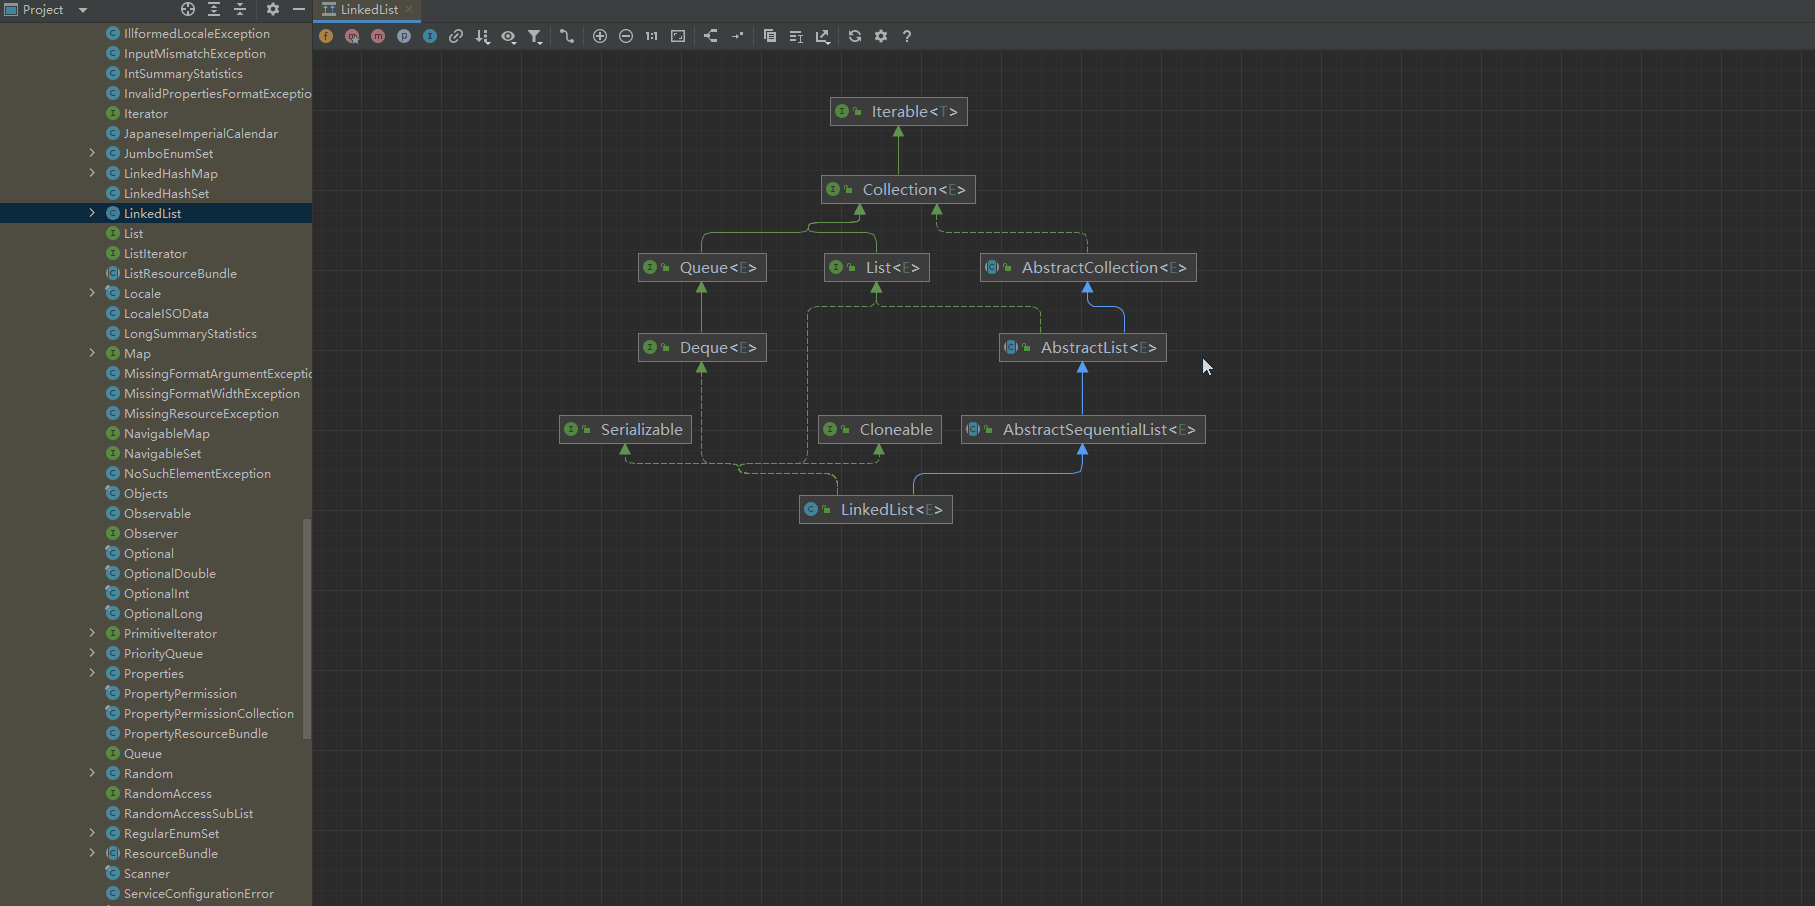This screenshot has height=906, width=1815.
Task: Click the Zoom In diagram icon
Action: (600, 36)
